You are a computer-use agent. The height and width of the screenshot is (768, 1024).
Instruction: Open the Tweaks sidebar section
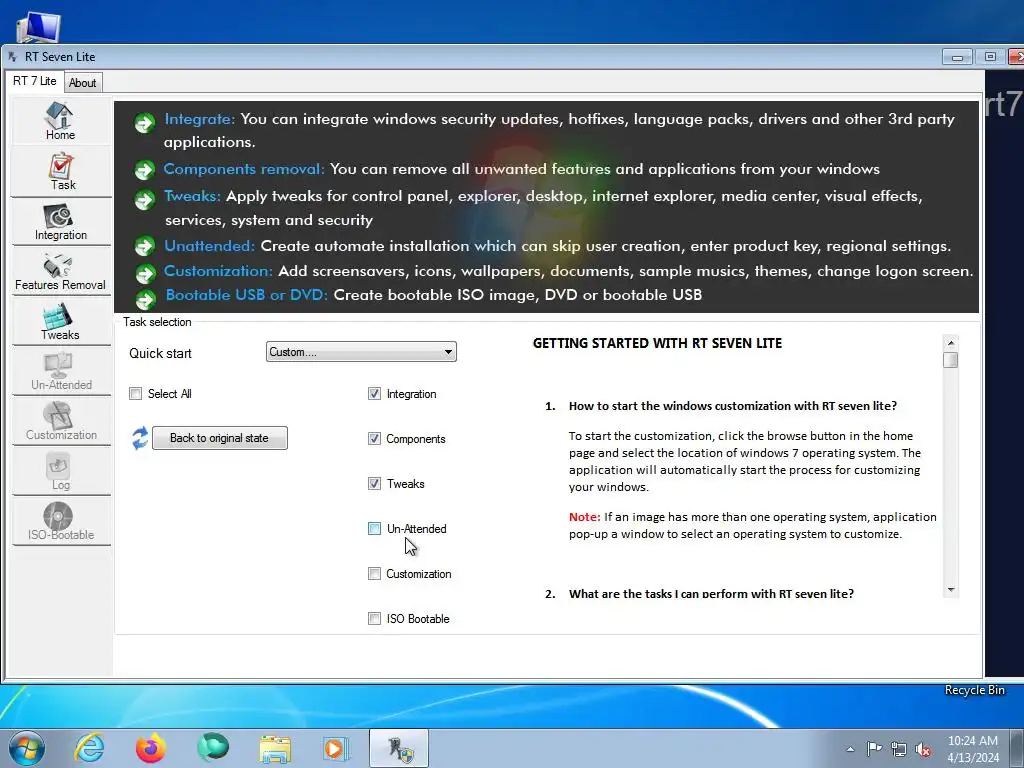61,321
